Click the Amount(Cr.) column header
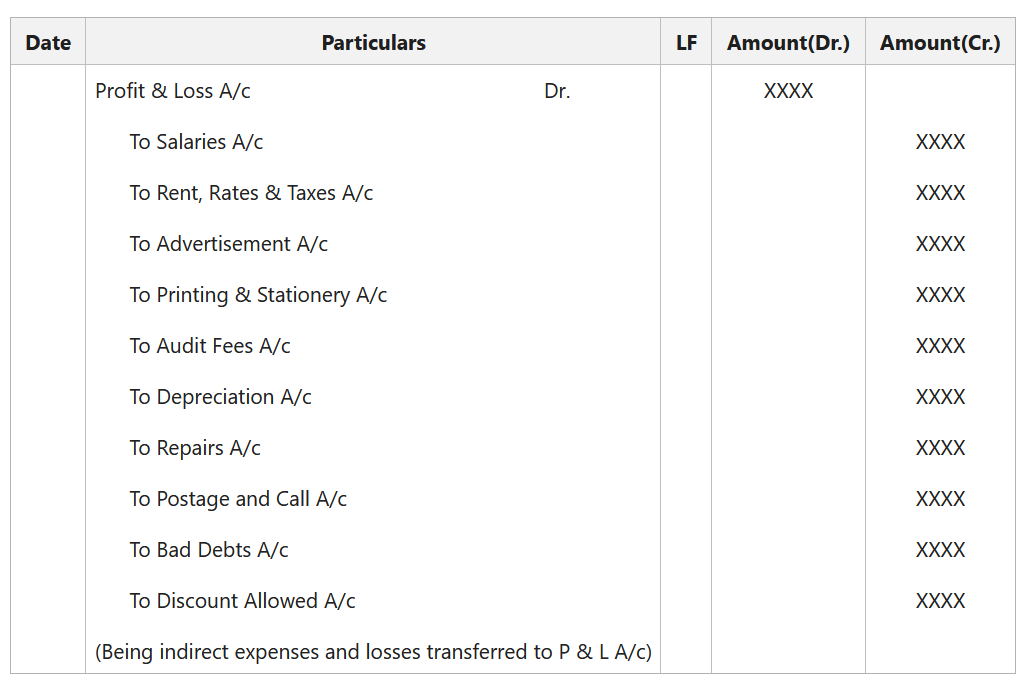The width and height of the screenshot is (1027, 683). [940, 43]
